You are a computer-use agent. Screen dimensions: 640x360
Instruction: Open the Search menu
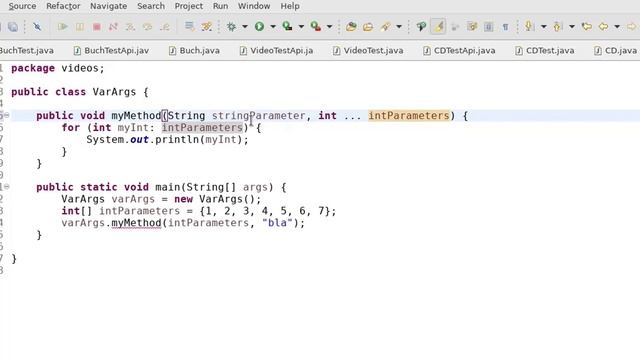[151, 6]
